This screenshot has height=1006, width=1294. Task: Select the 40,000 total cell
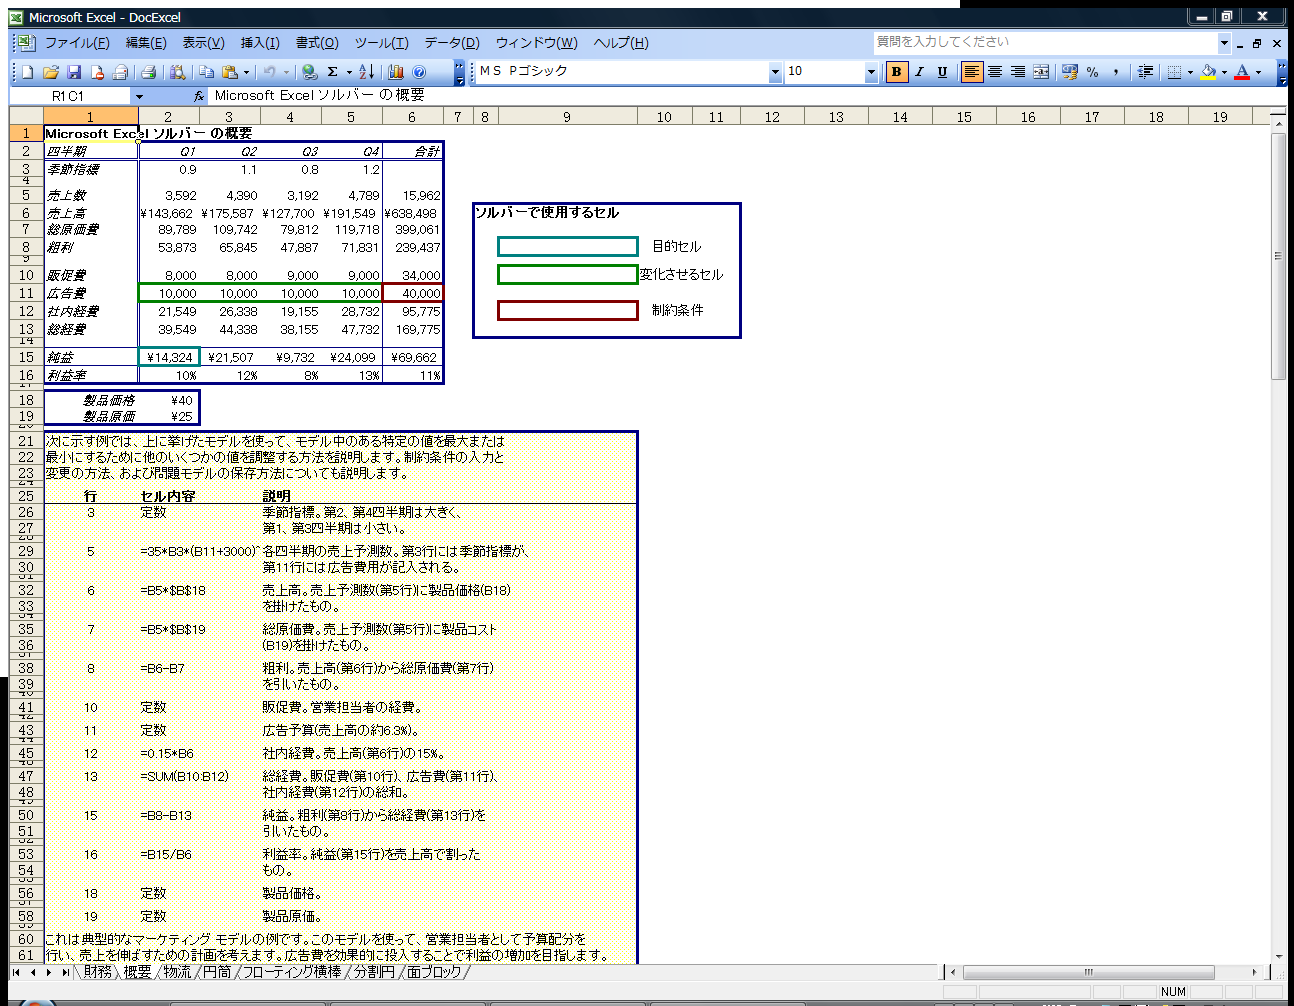click(412, 293)
